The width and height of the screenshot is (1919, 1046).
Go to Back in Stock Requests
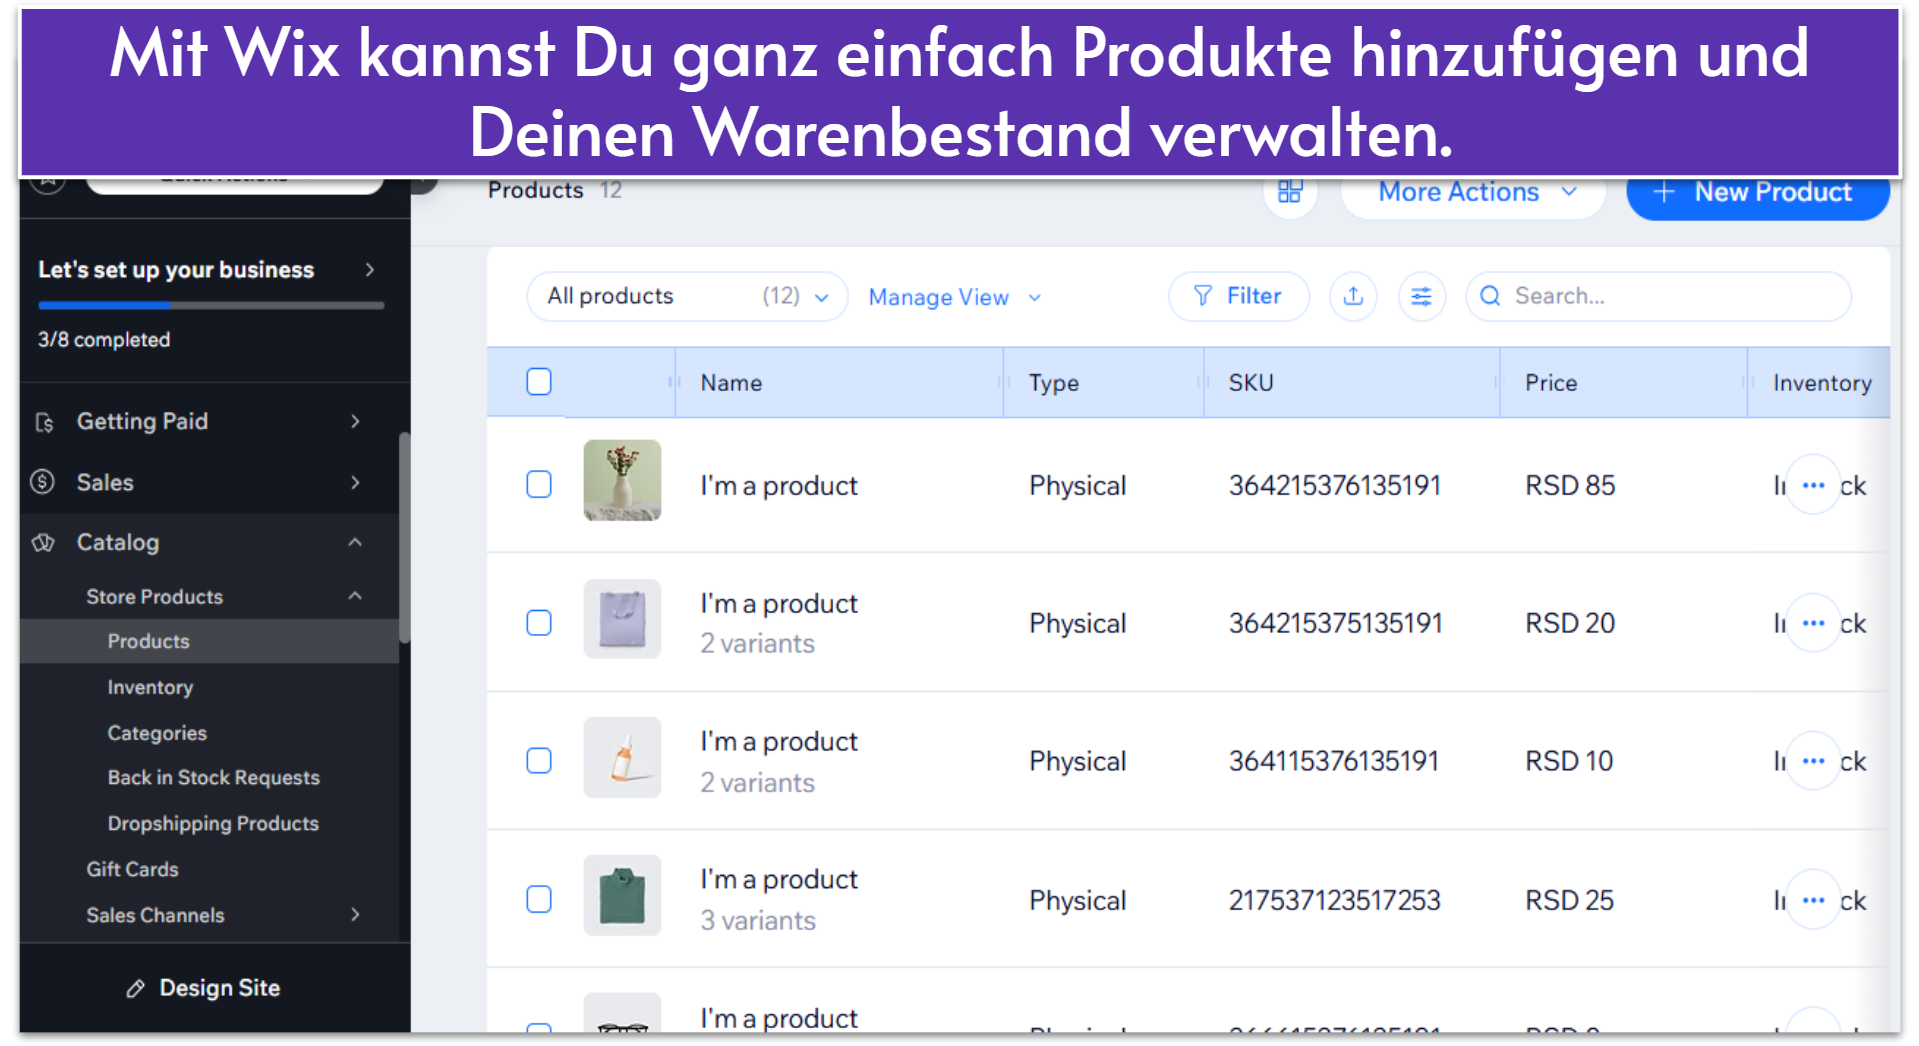coord(213,777)
